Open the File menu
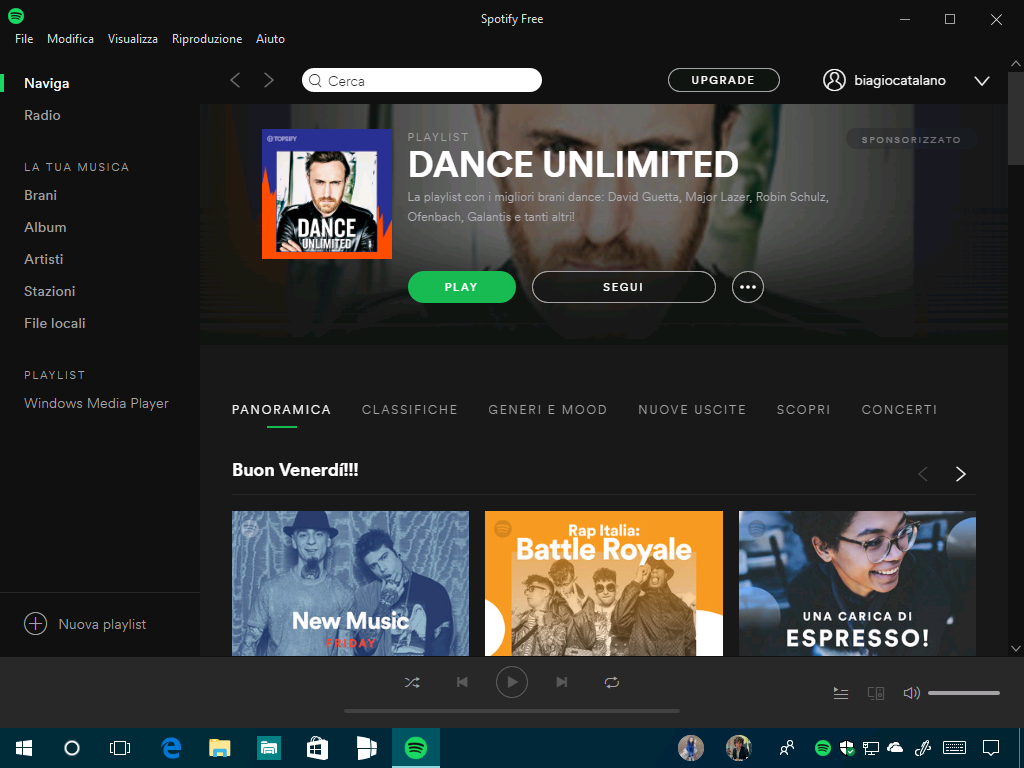Image resolution: width=1024 pixels, height=768 pixels. click(24, 39)
